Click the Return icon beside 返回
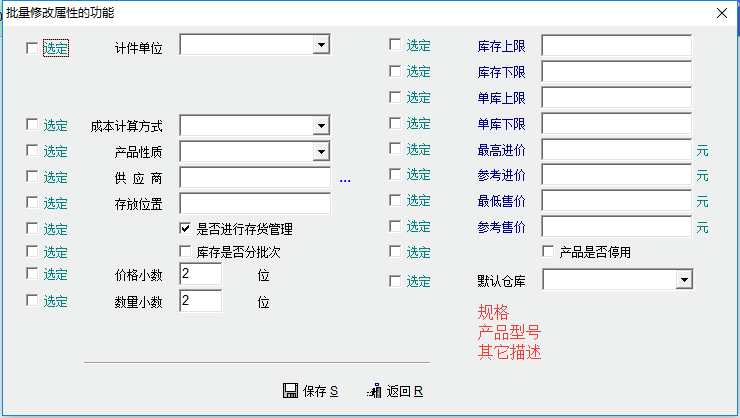 (x=375, y=391)
